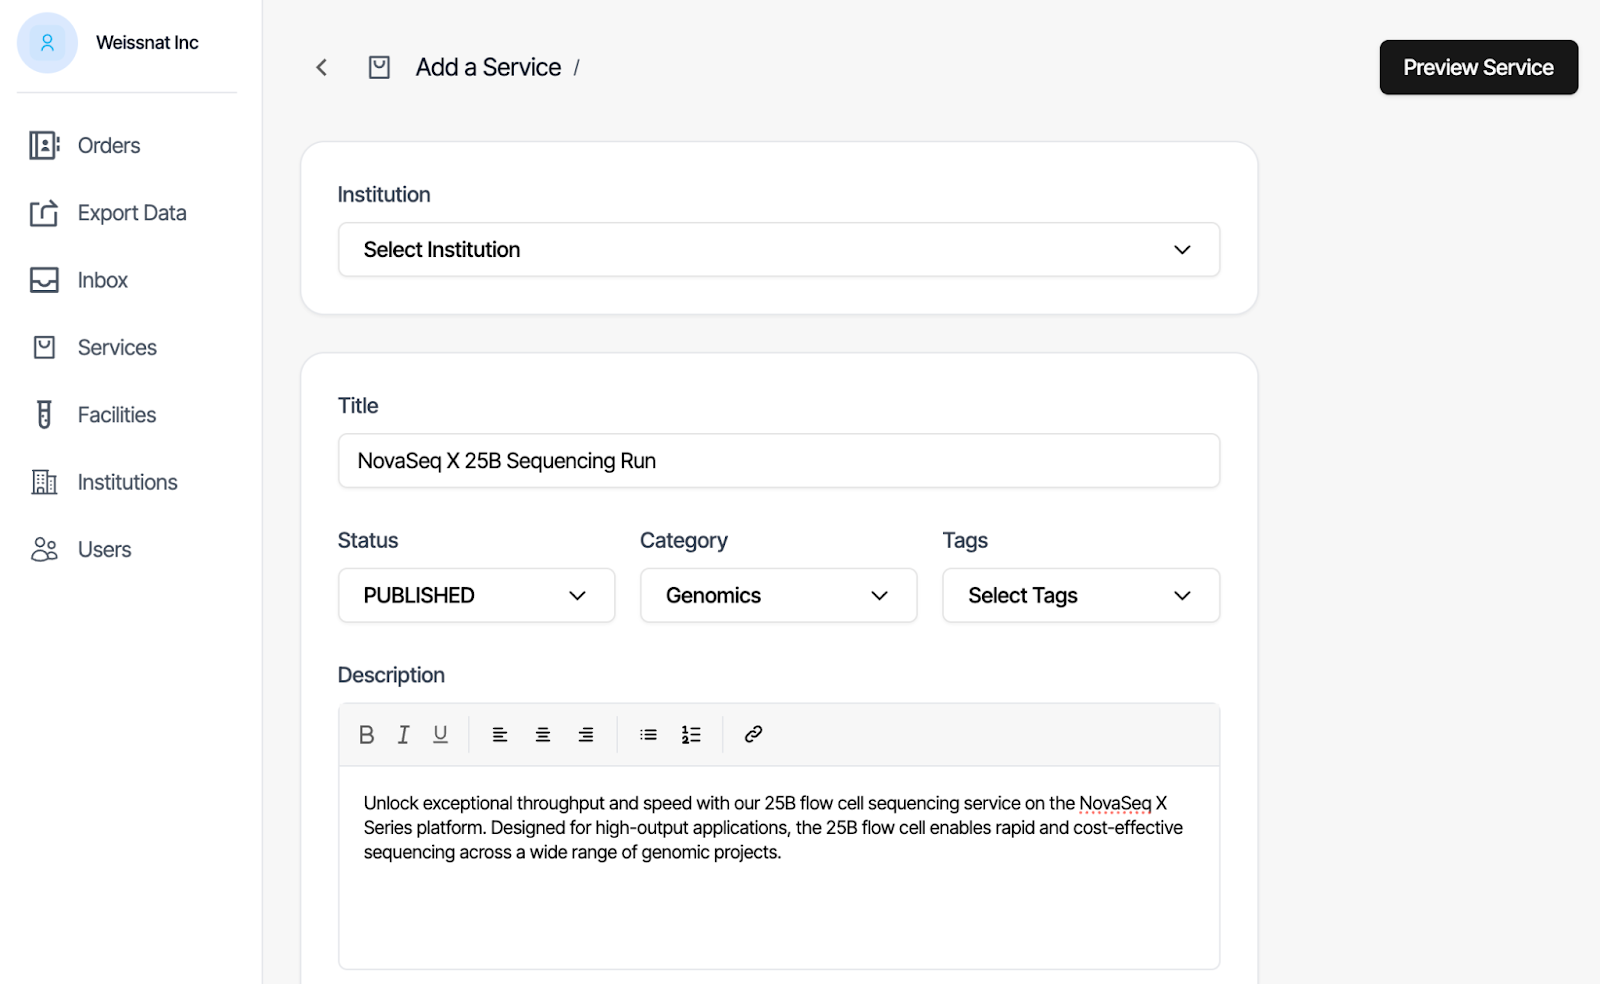The image size is (1600, 984).
Task: Toggle bold formatting in description editor
Action: 366,735
